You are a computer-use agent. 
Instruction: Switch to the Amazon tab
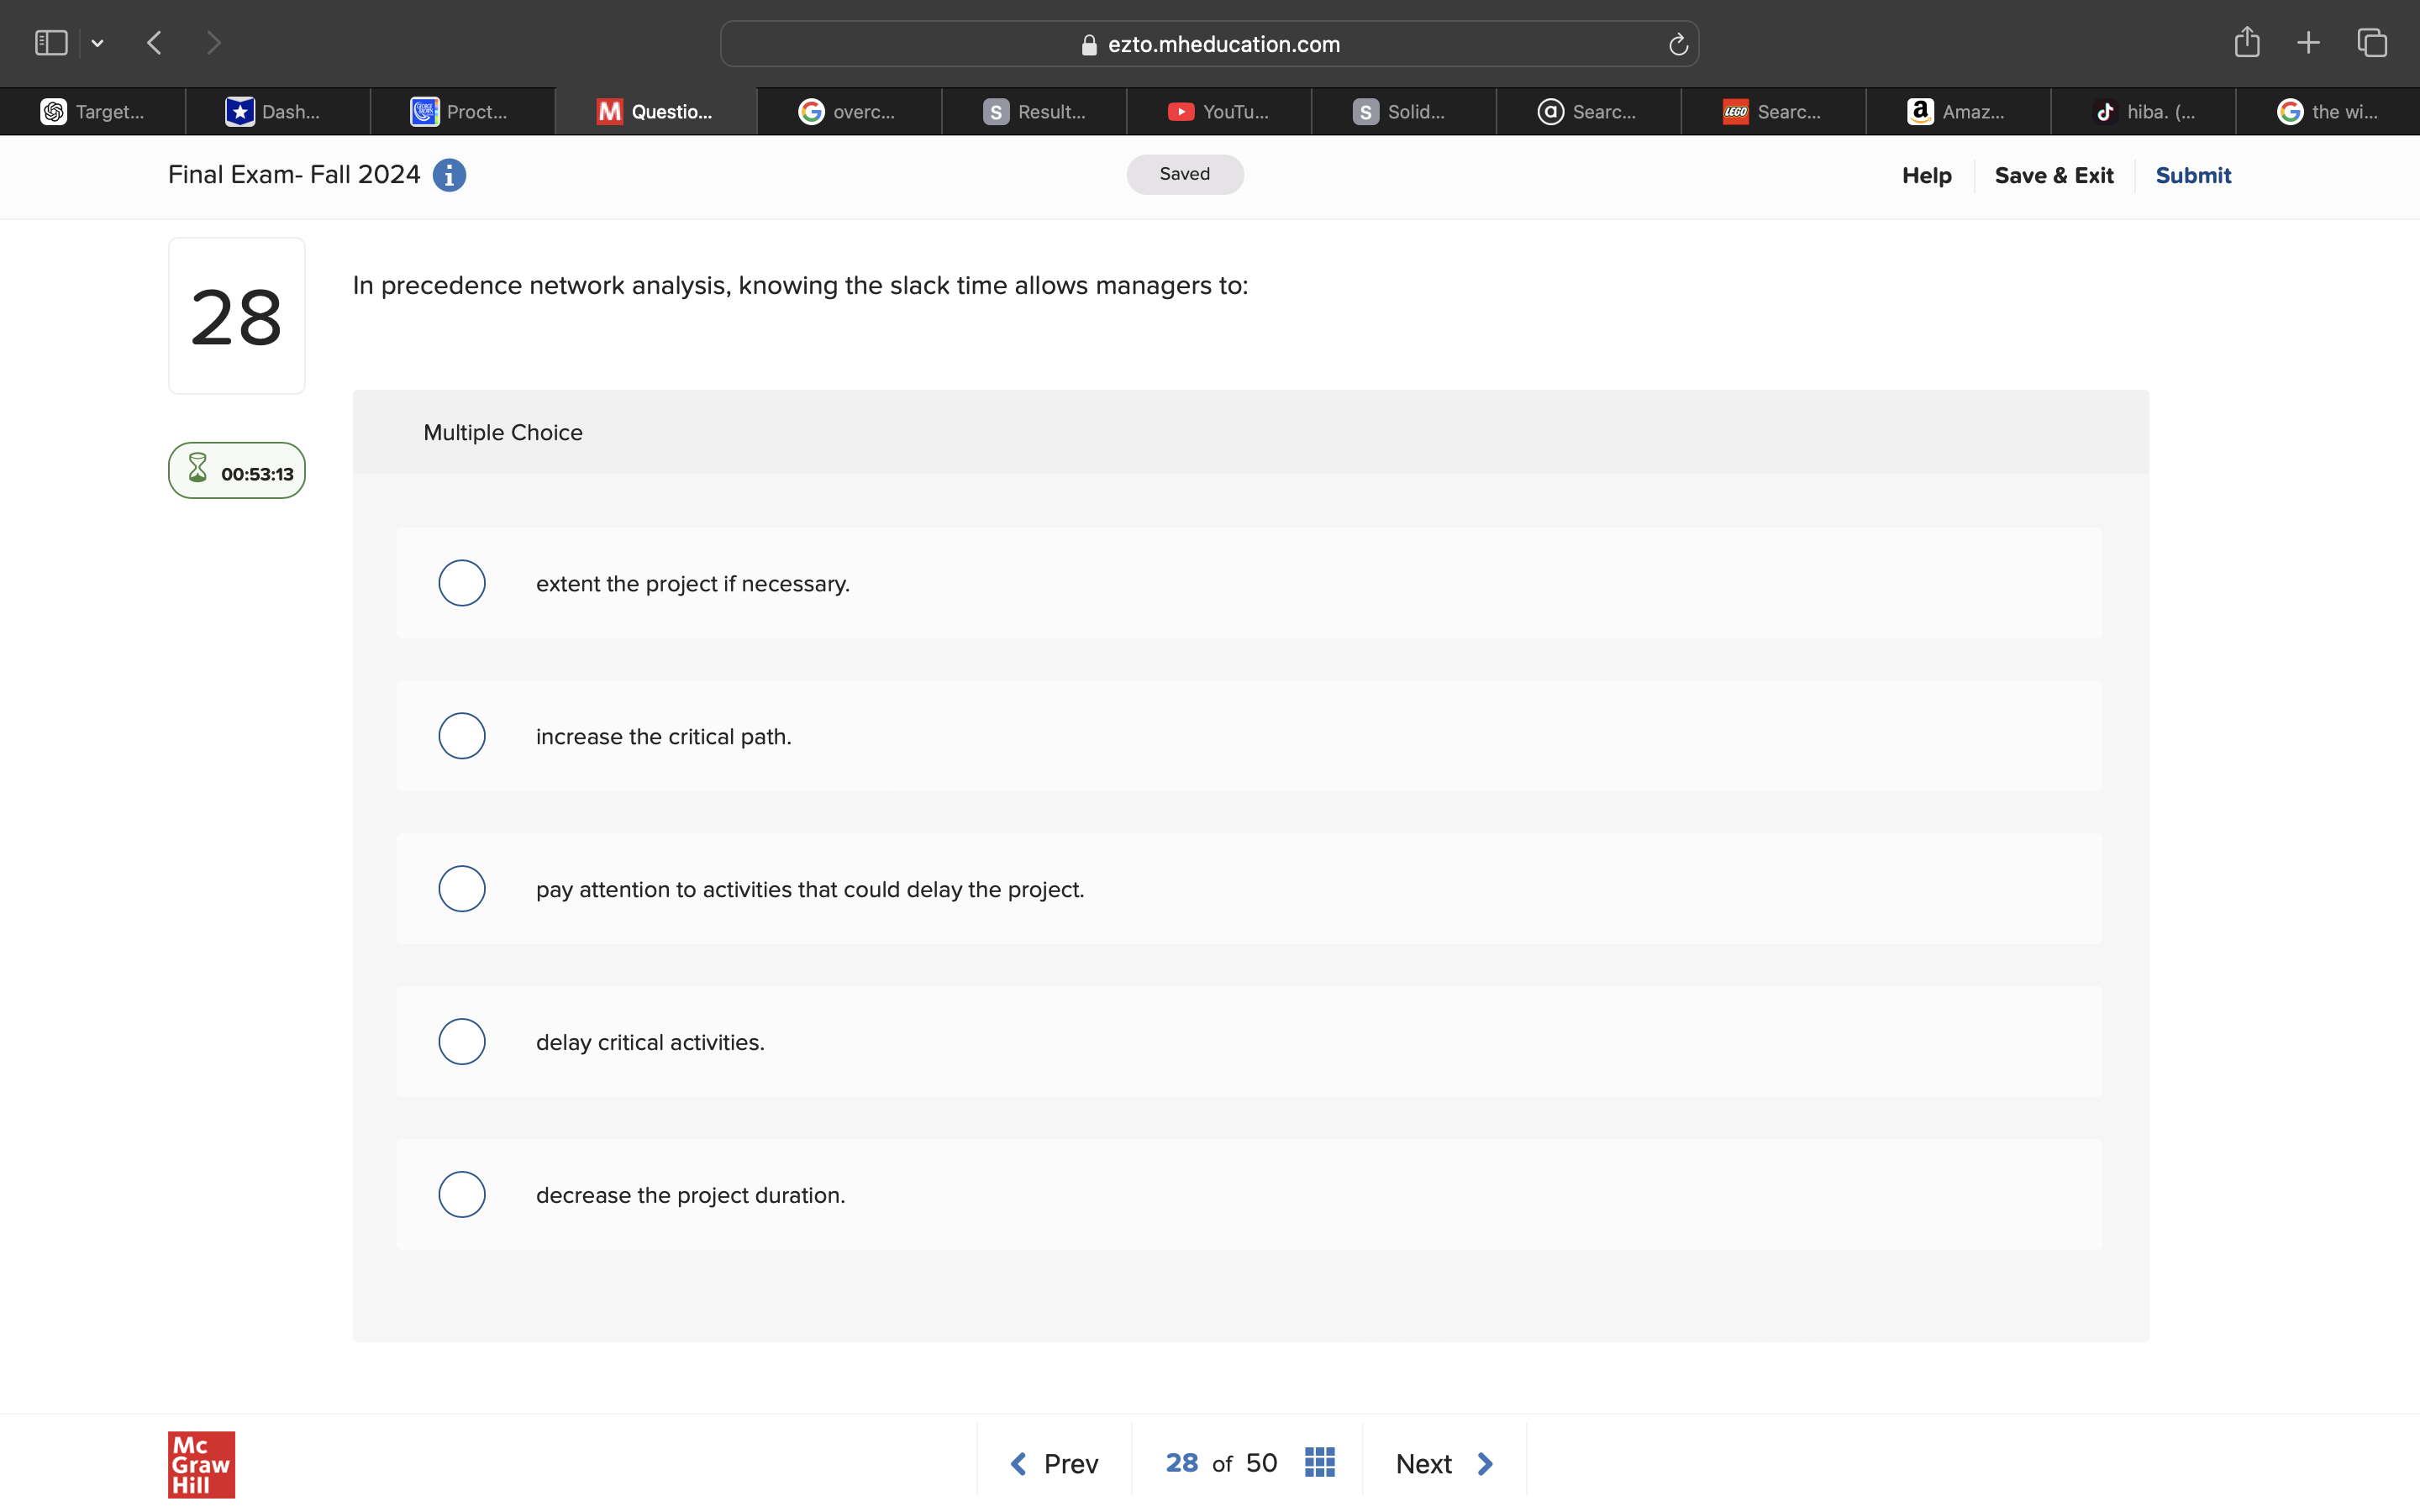[1957, 112]
